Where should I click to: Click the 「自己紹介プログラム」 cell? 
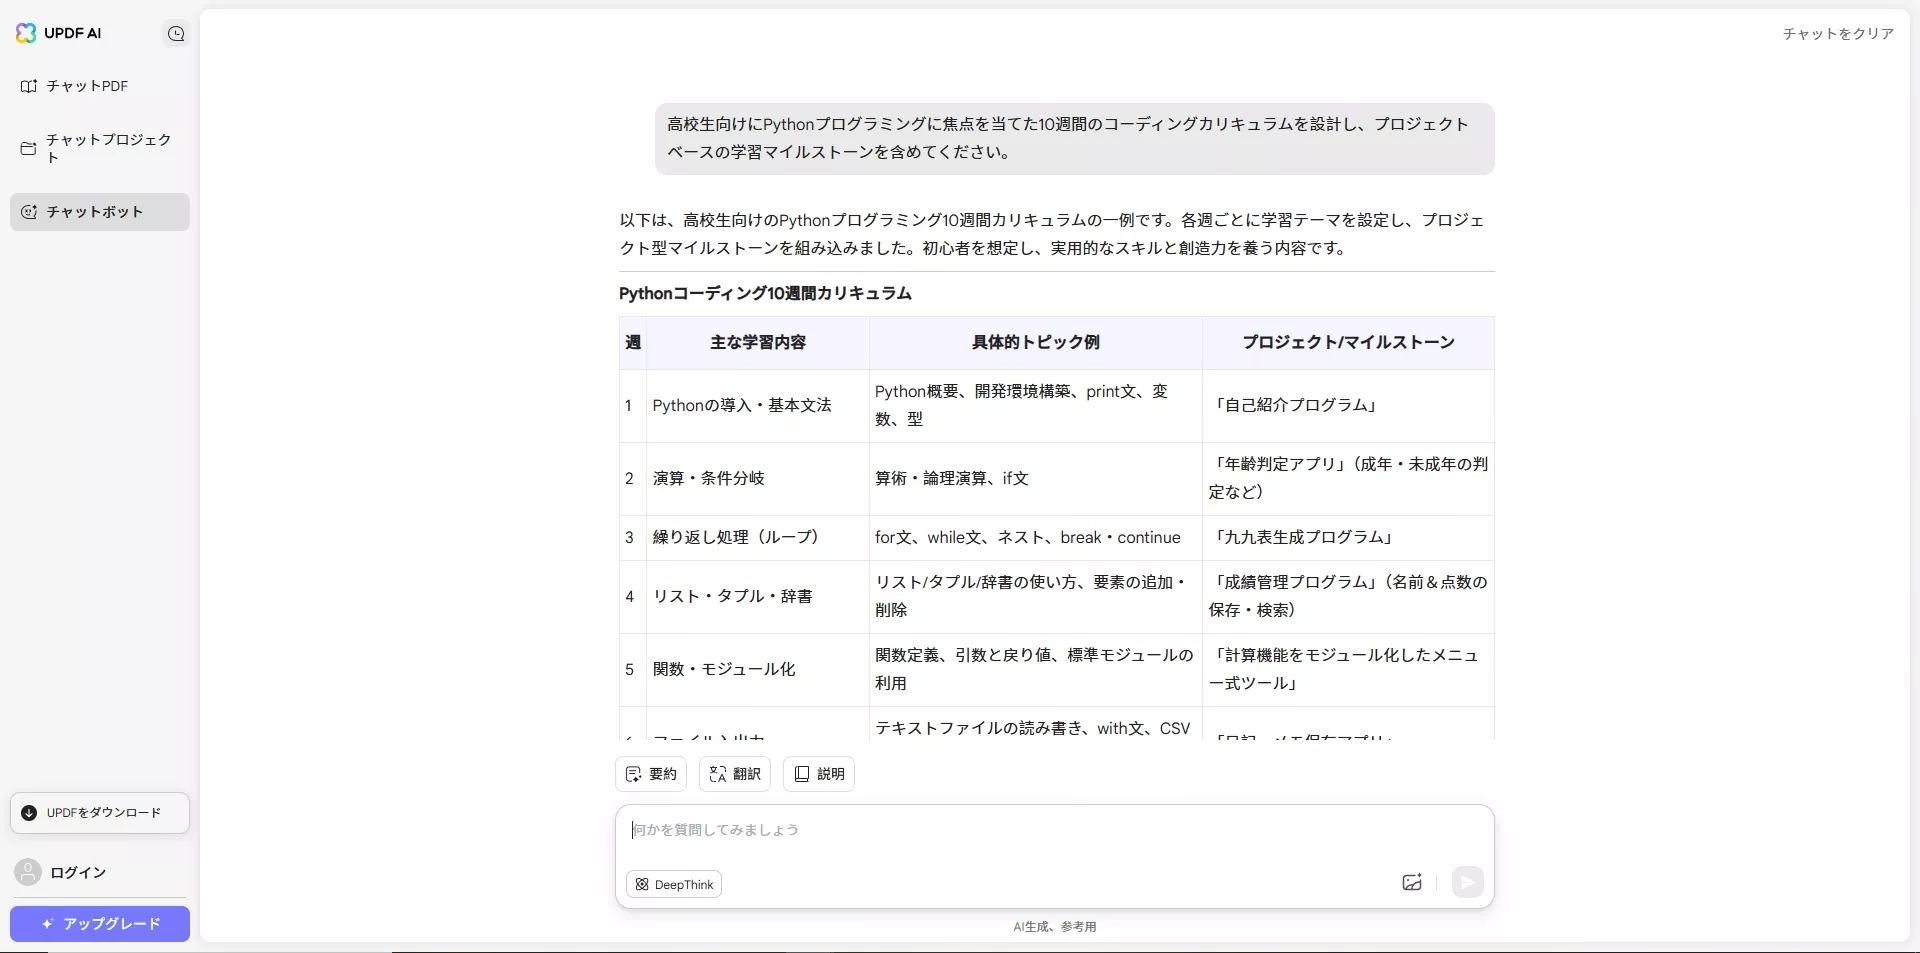pyautogui.click(x=1348, y=406)
